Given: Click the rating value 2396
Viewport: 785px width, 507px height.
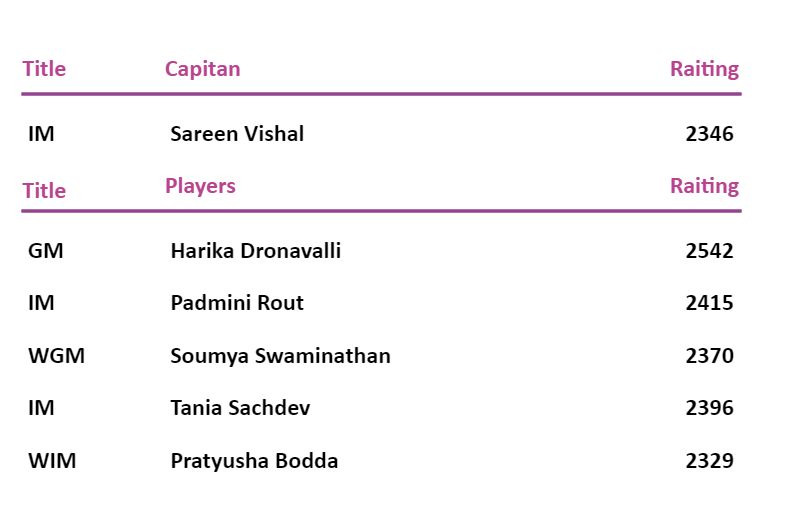Looking at the screenshot, I should point(709,408).
